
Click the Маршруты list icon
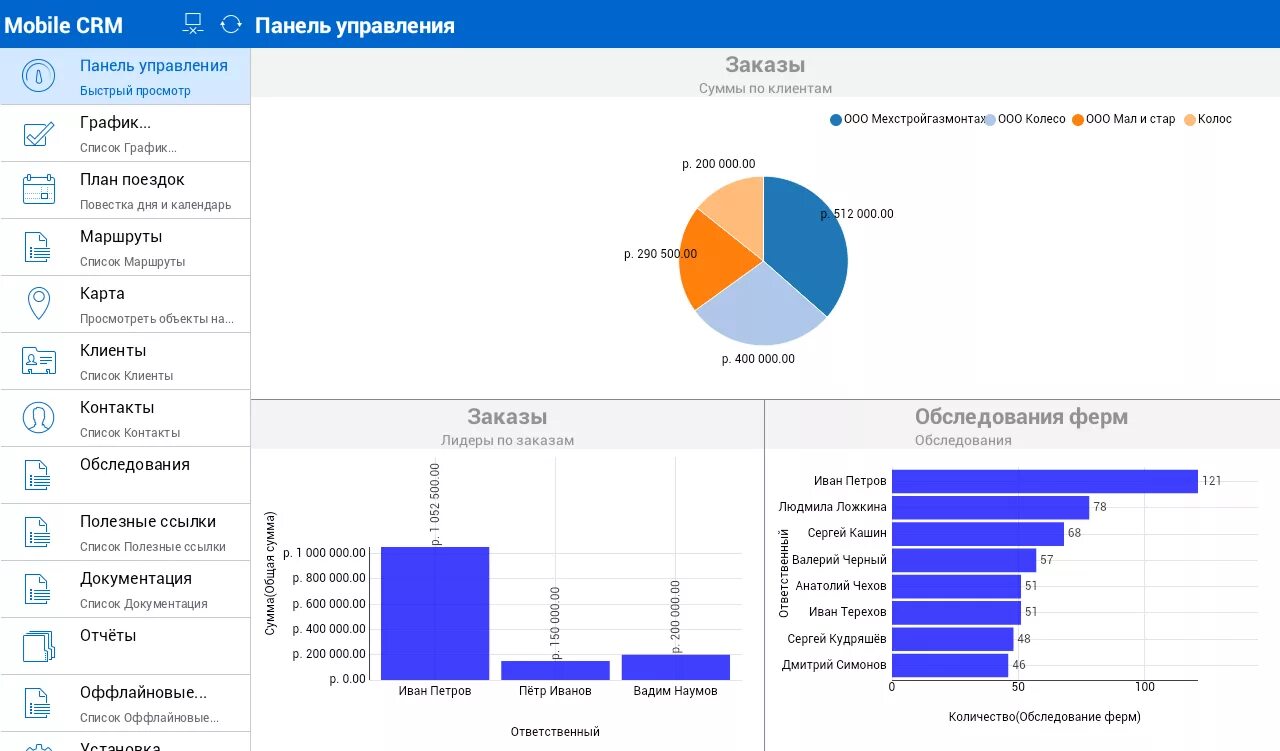(38, 247)
